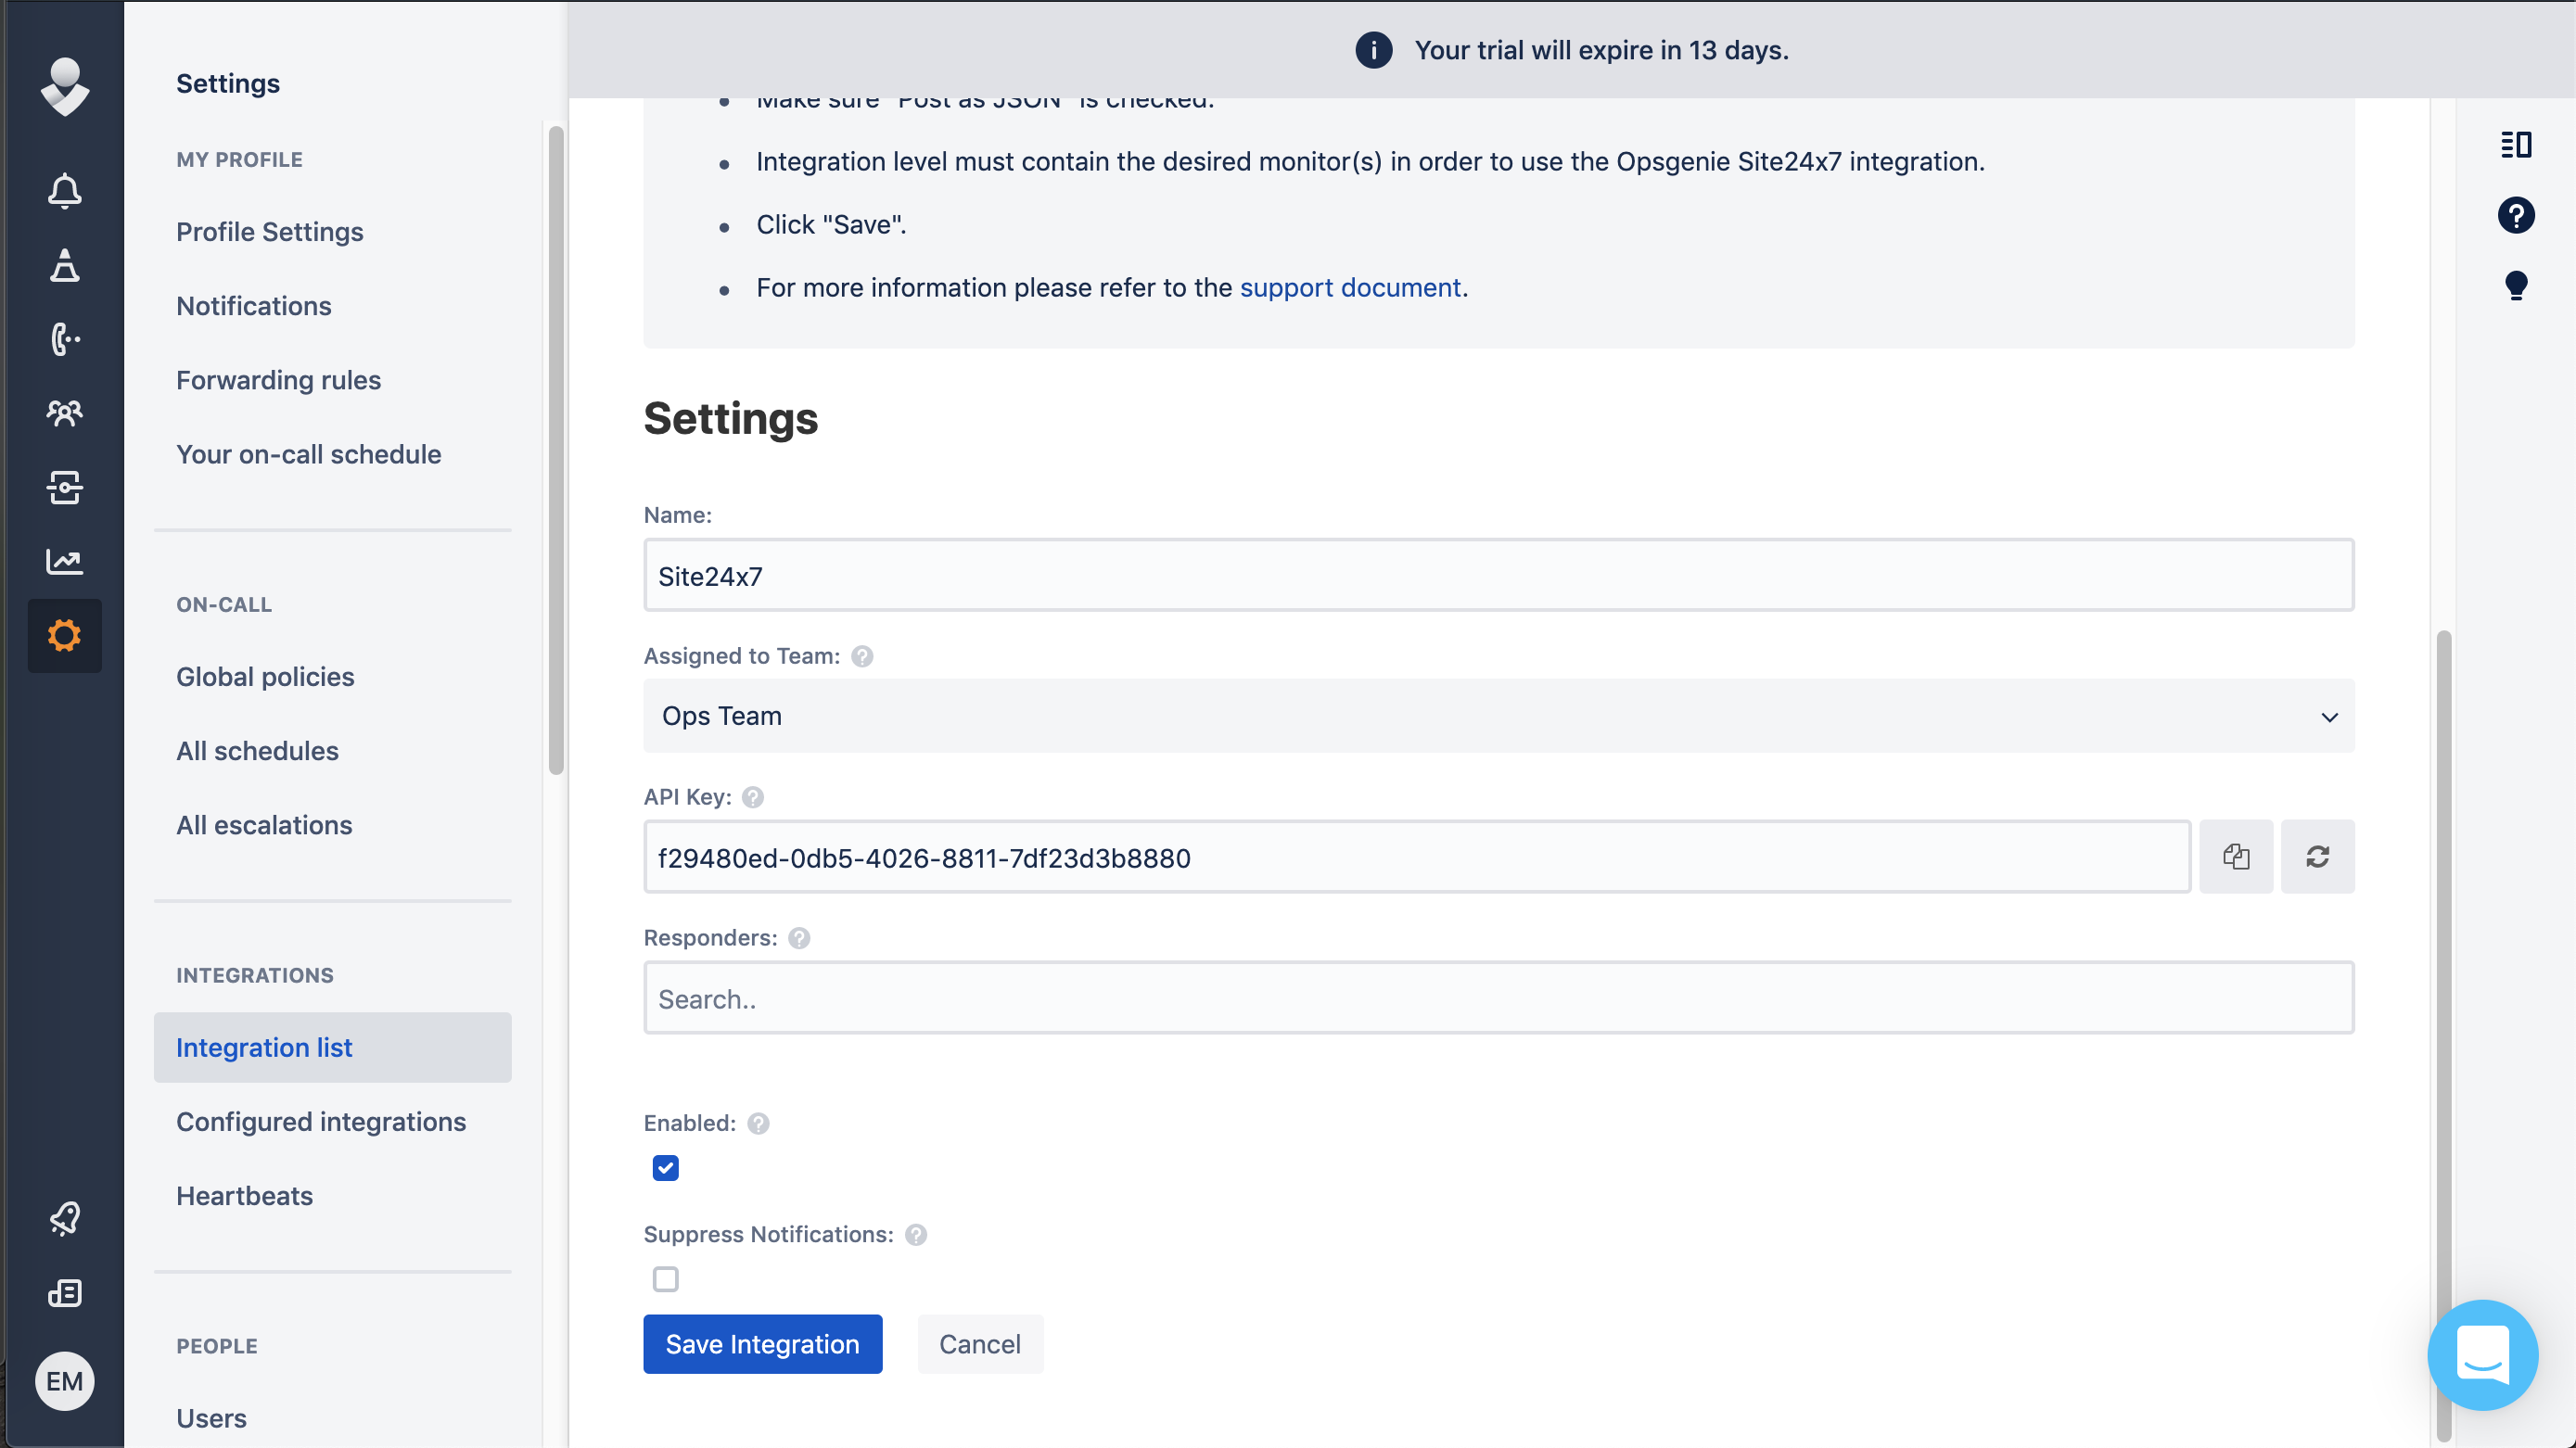Uncheck the Enabled checkbox
This screenshot has width=2576, height=1448.
665,1168
